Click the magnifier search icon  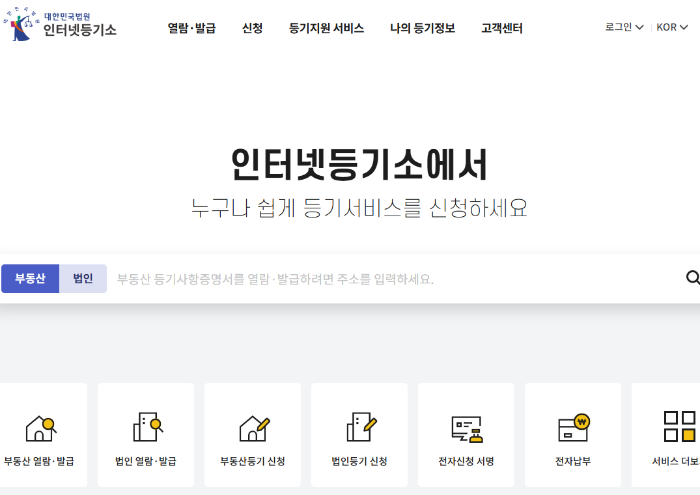coord(692,278)
